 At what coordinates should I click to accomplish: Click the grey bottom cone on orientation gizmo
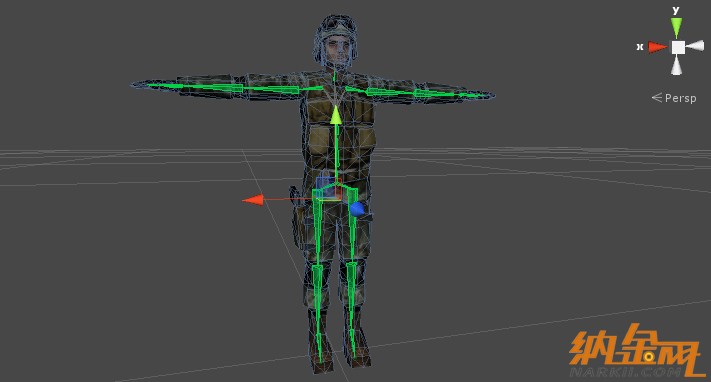coord(676,65)
